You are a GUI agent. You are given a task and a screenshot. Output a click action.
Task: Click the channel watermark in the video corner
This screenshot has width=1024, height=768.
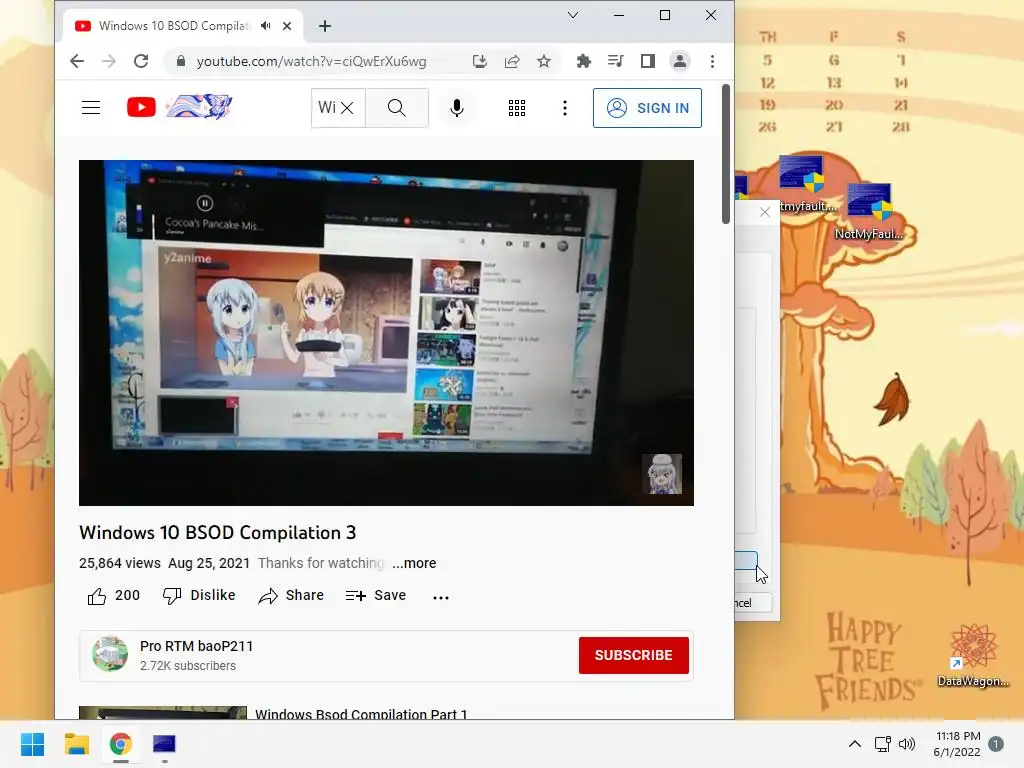[662, 473]
